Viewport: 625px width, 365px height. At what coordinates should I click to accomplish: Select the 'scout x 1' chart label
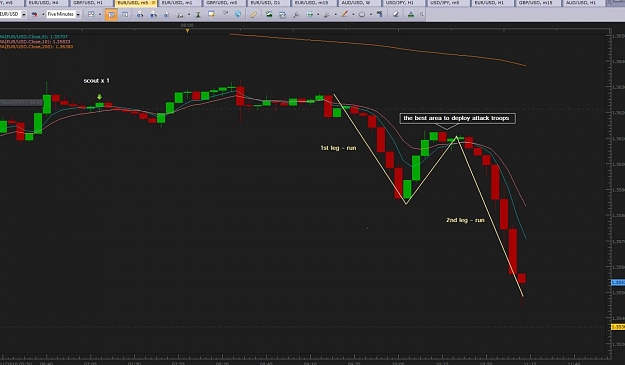pyautogui.click(x=96, y=81)
